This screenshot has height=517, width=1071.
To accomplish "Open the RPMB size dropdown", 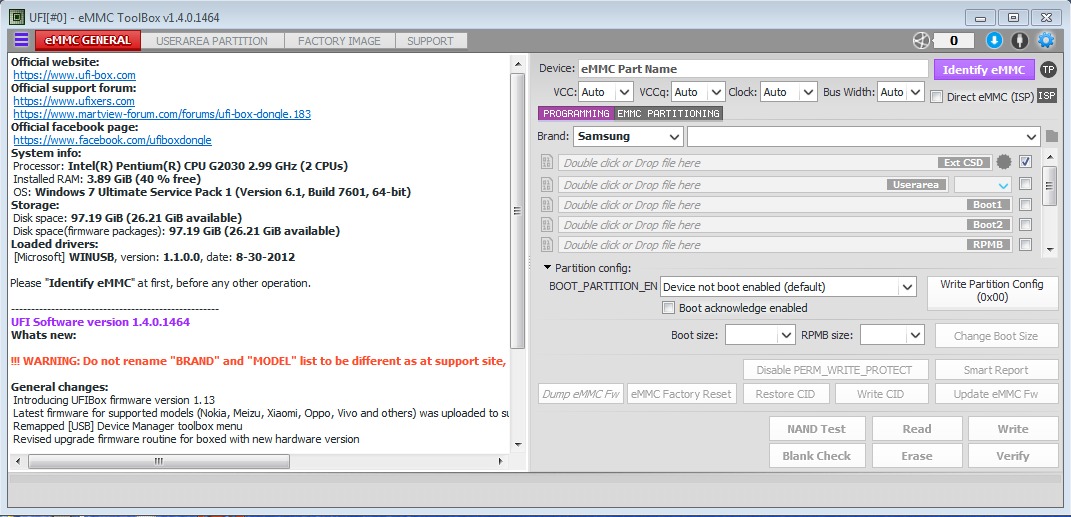I will point(892,335).
